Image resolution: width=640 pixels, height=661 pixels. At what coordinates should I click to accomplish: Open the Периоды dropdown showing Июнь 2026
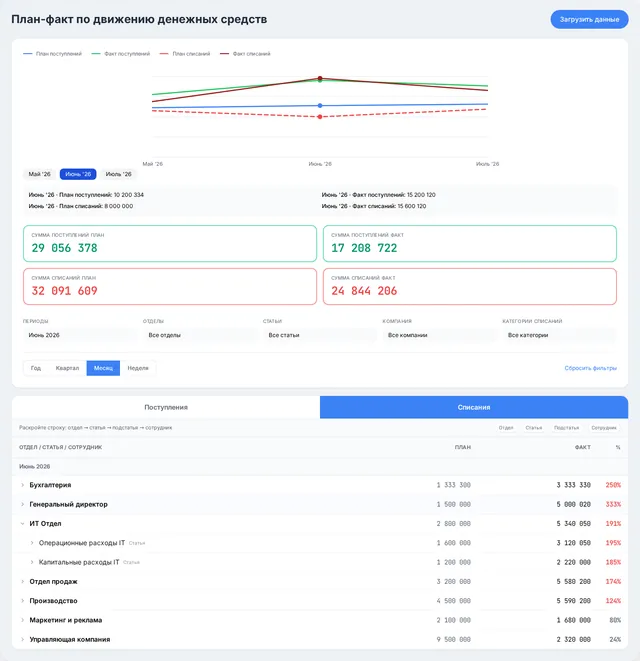(x=80, y=335)
